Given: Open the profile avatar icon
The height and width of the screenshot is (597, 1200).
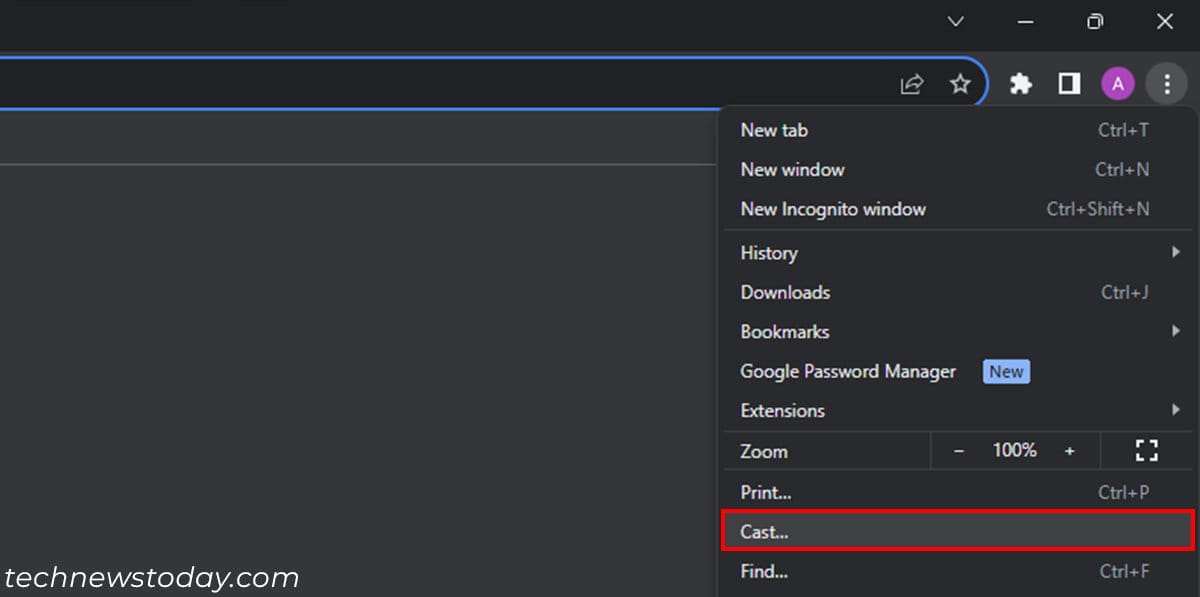Looking at the screenshot, I should [x=1117, y=83].
